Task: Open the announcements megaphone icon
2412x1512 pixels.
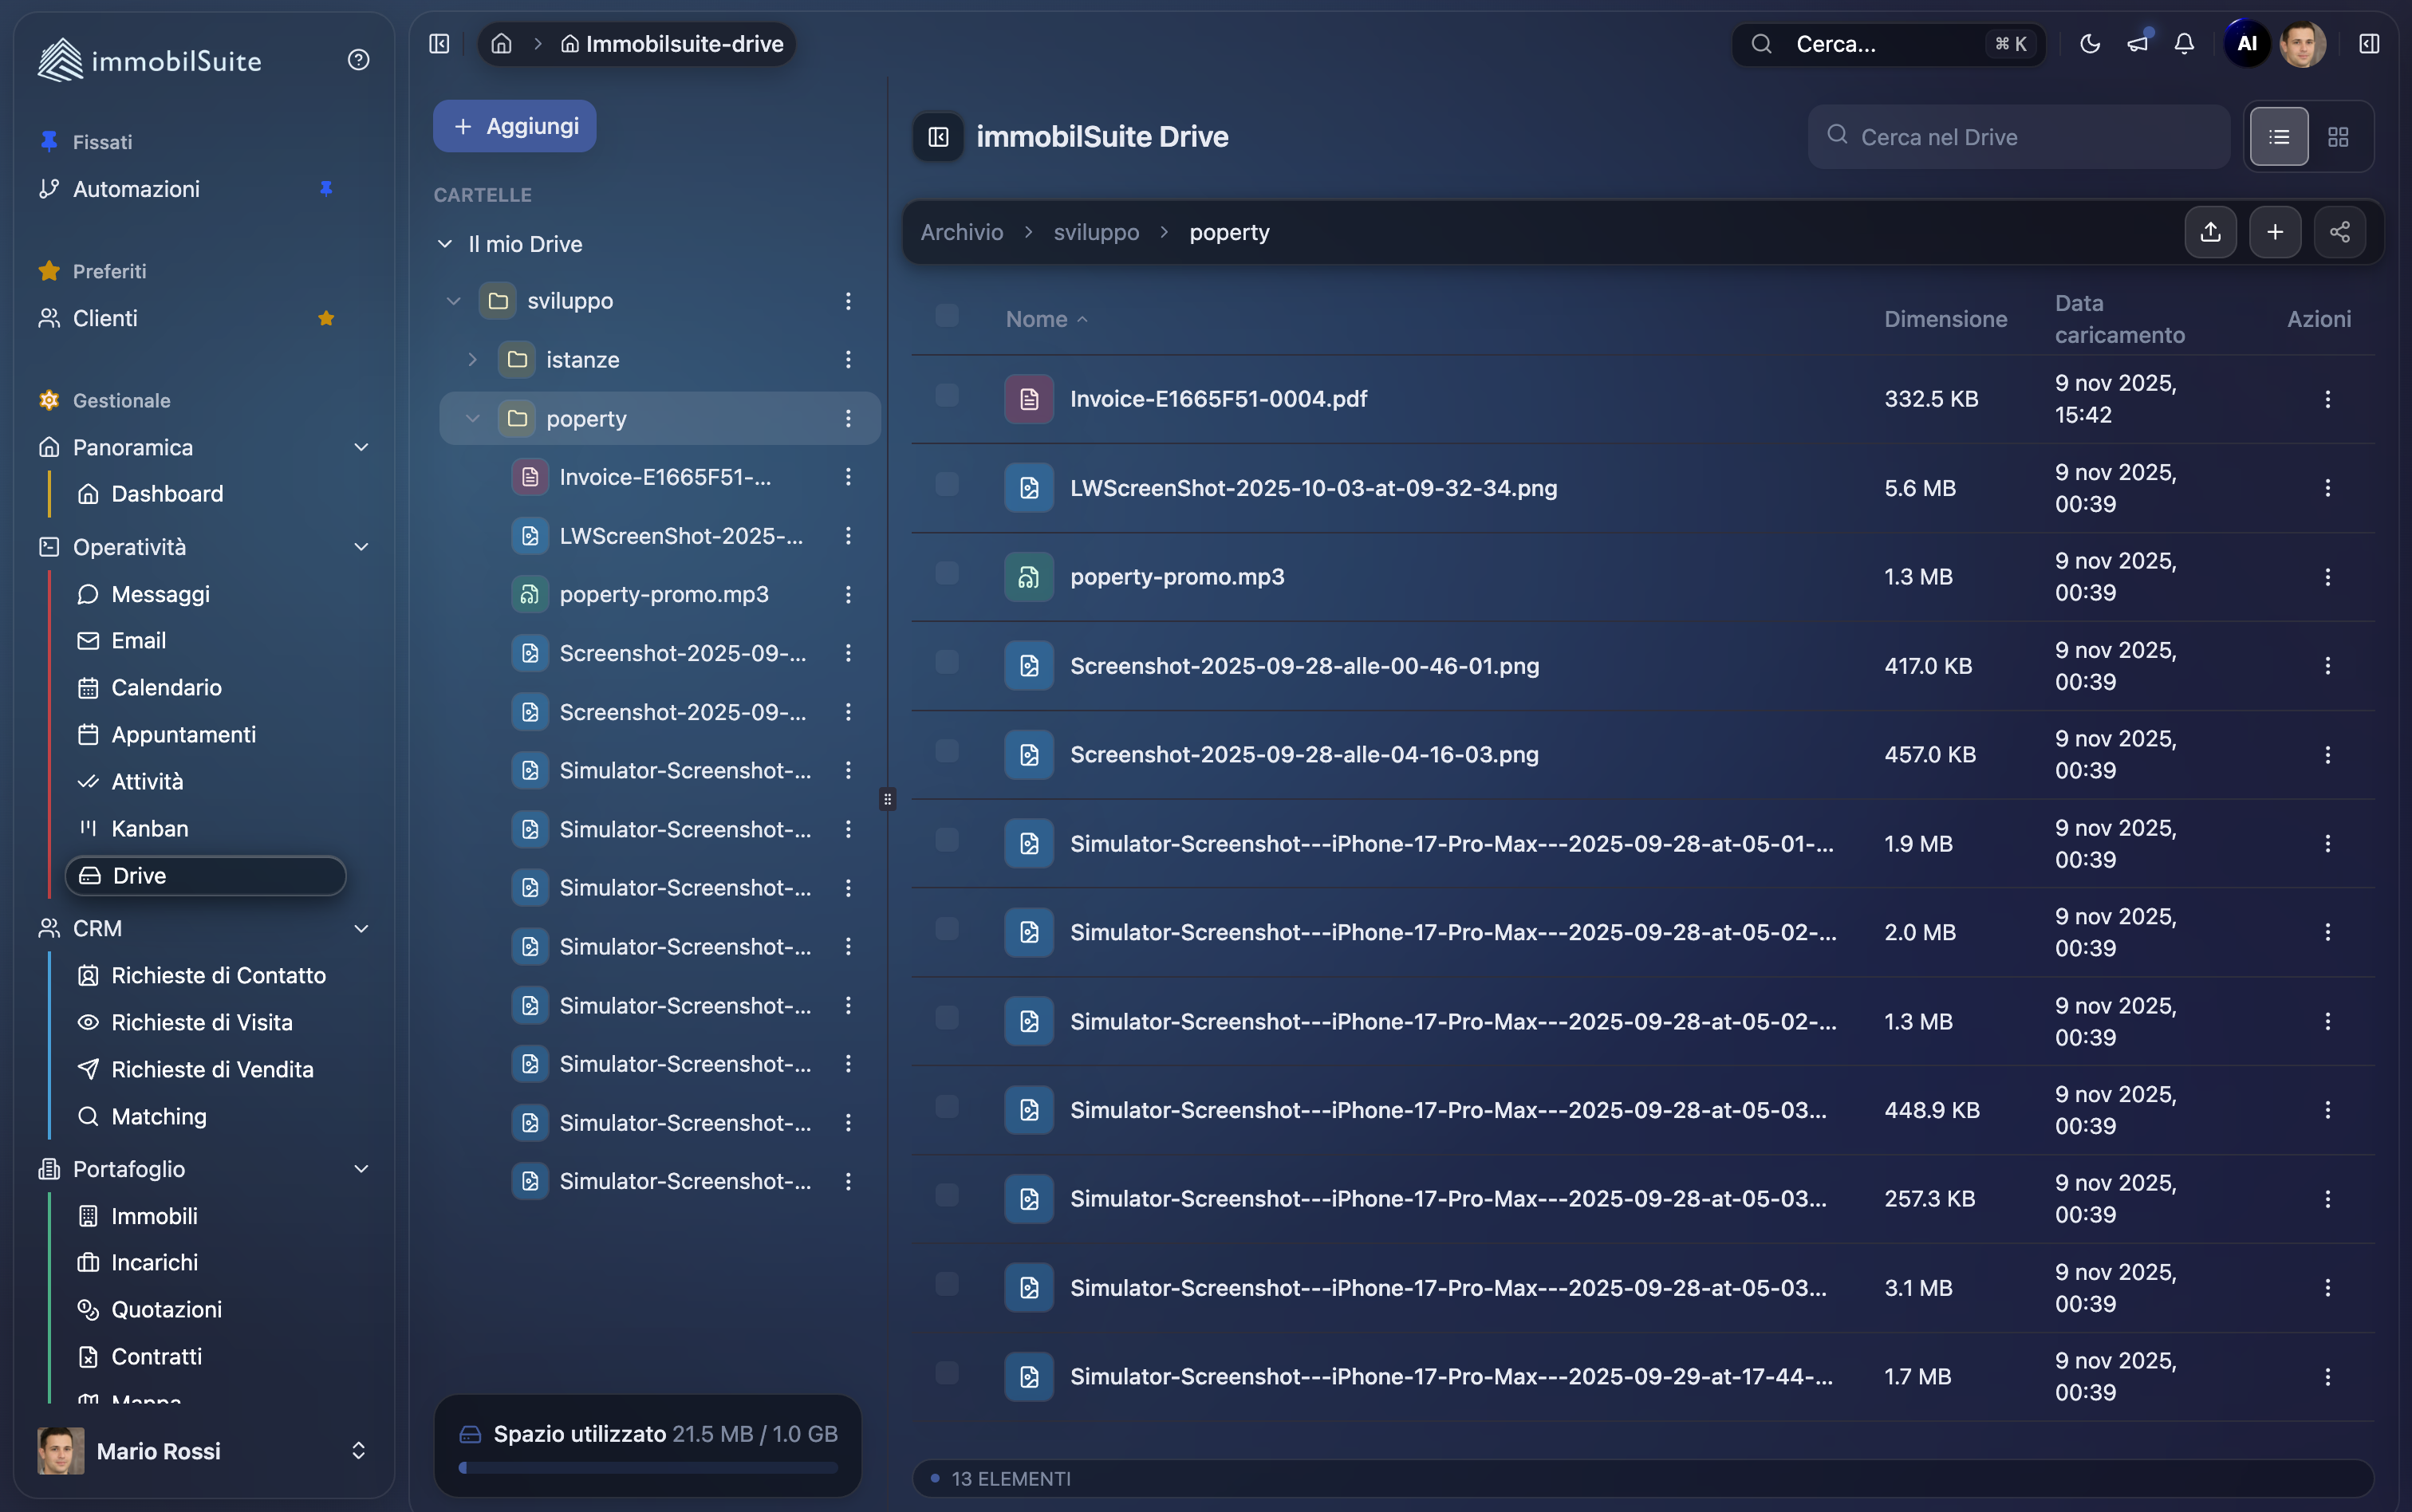Action: tap(2137, 44)
